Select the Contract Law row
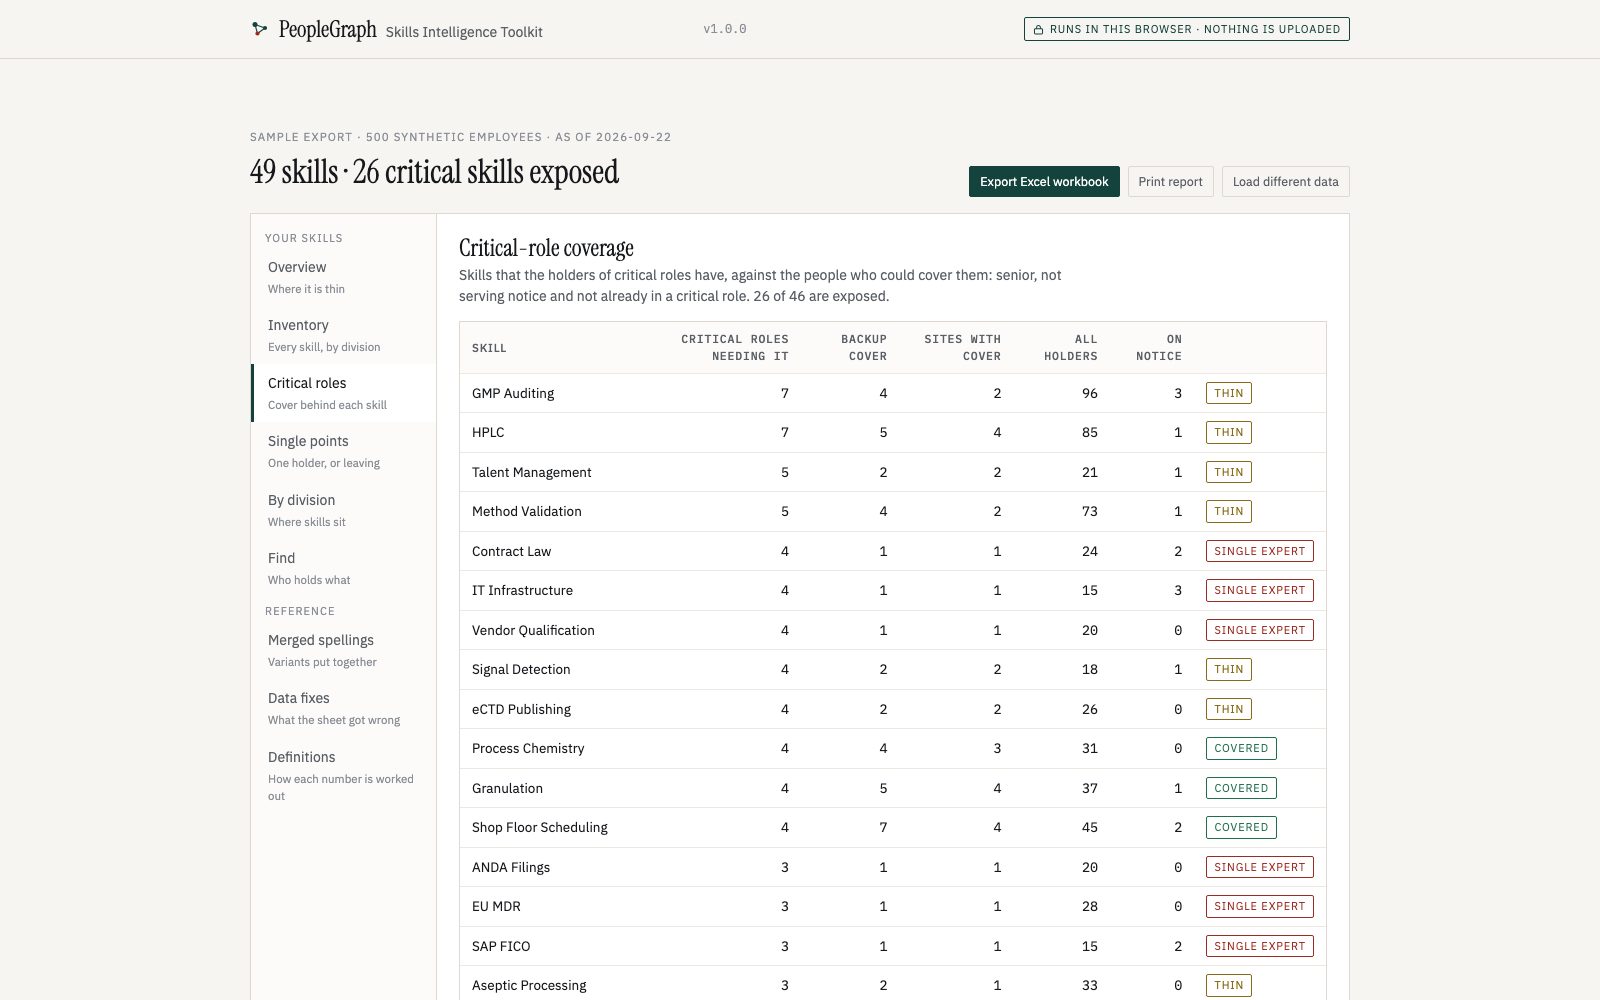Screen dimensions: 1600x1000 [x=893, y=551]
